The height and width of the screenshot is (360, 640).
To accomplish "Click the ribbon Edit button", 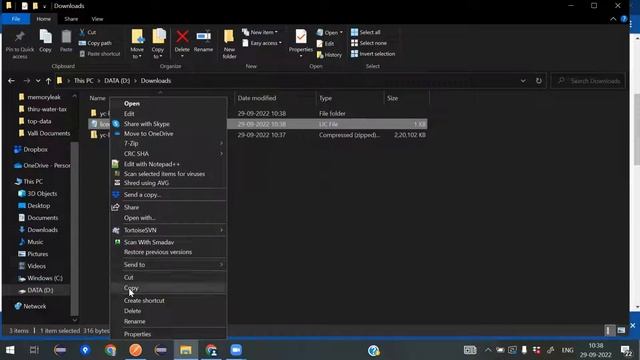I will (325, 43).
